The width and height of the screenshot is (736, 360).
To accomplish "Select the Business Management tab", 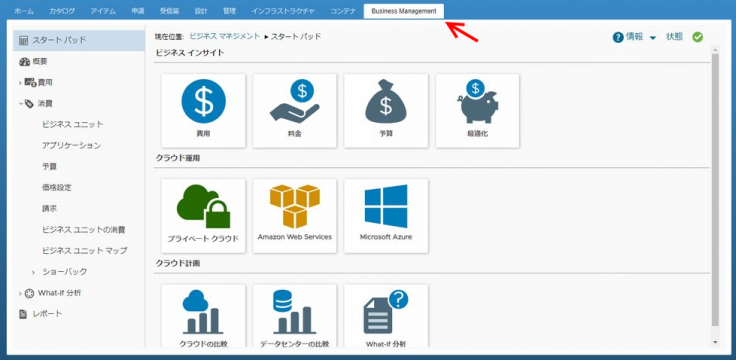I will pyautogui.click(x=404, y=11).
